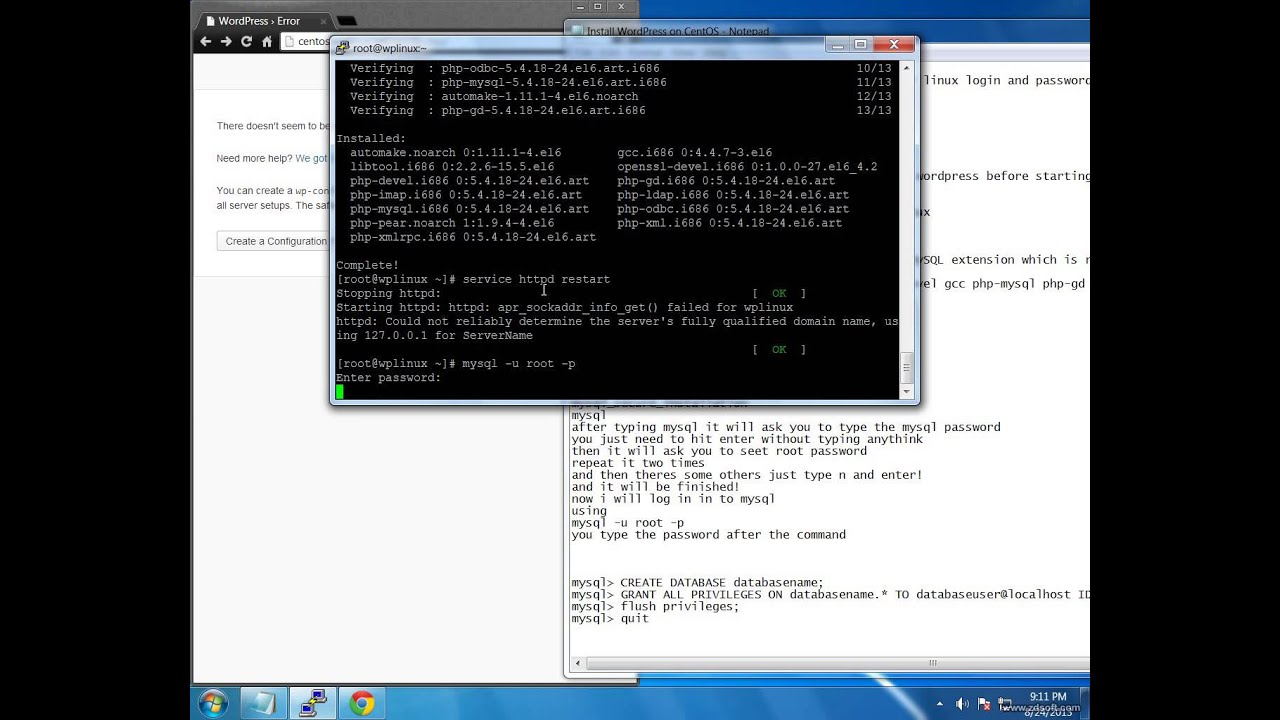
Task: Click the Notepad horizontal scrollbar left arrow
Action: (577, 662)
